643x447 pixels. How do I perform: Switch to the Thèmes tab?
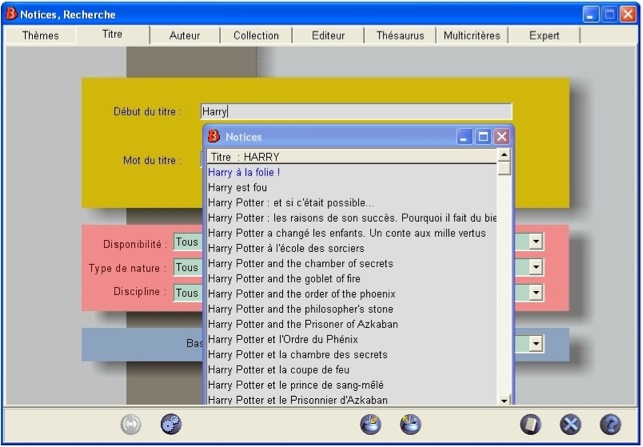pos(40,36)
